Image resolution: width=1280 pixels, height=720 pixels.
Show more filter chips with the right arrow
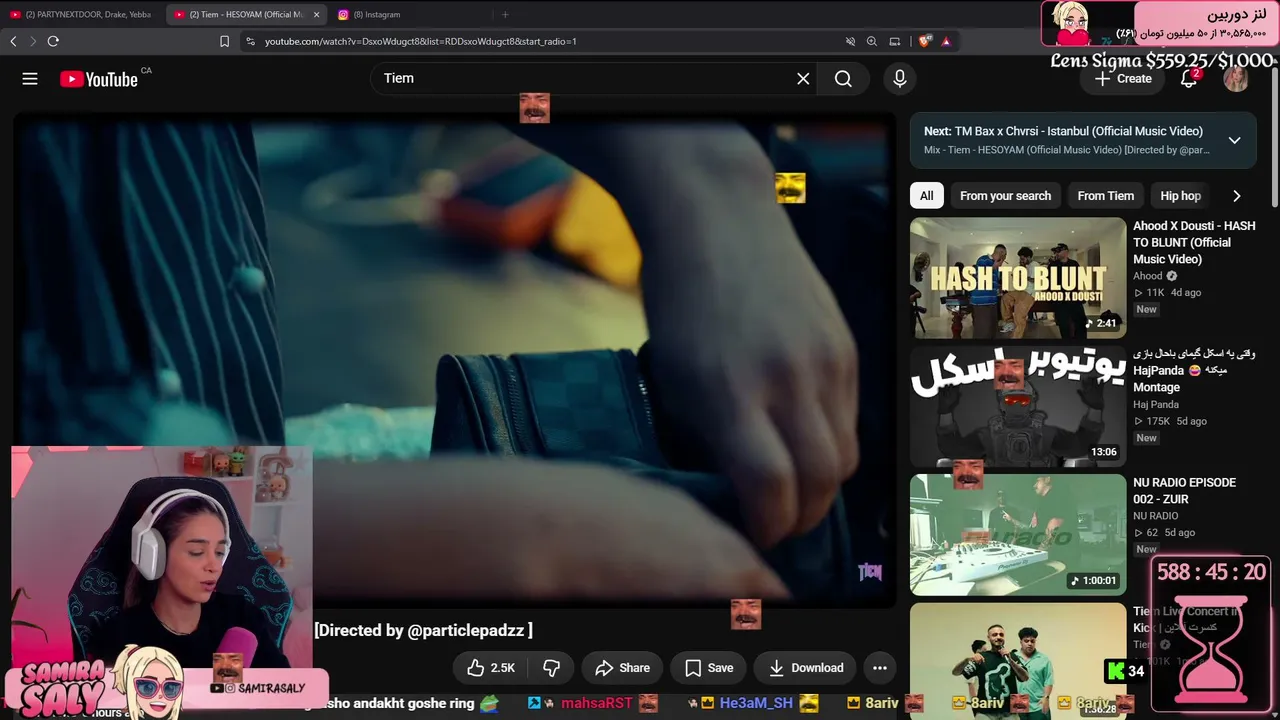point(1236,196)
